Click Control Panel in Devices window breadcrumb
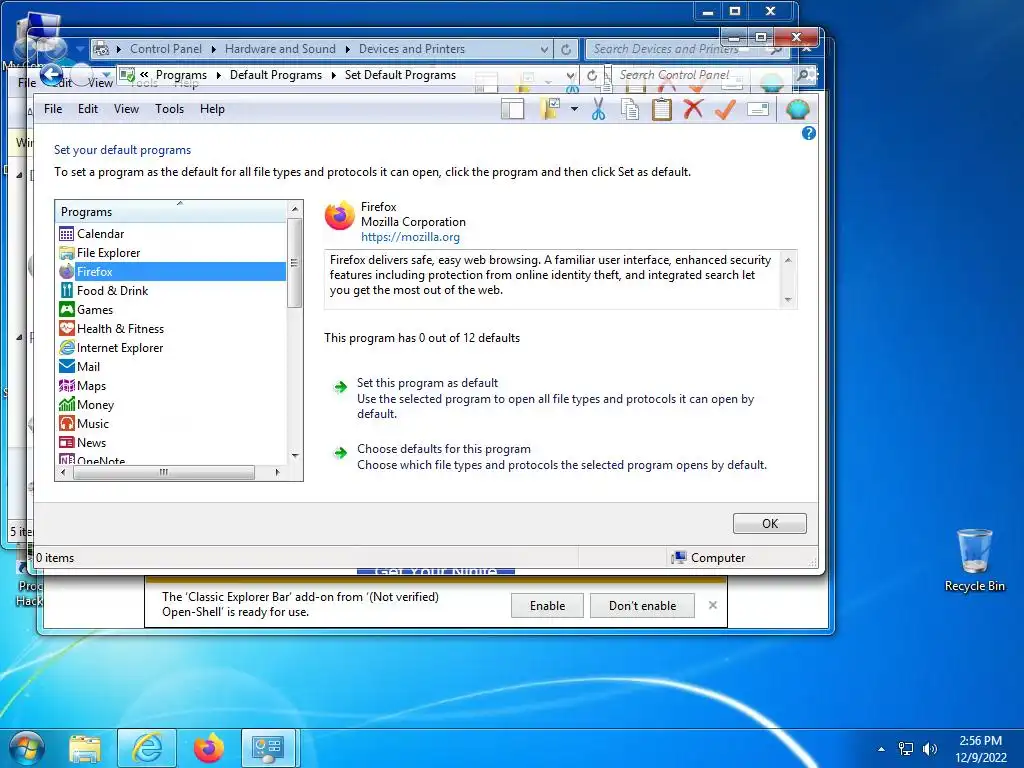This screenshot has width=1024, height=768. 166,49
